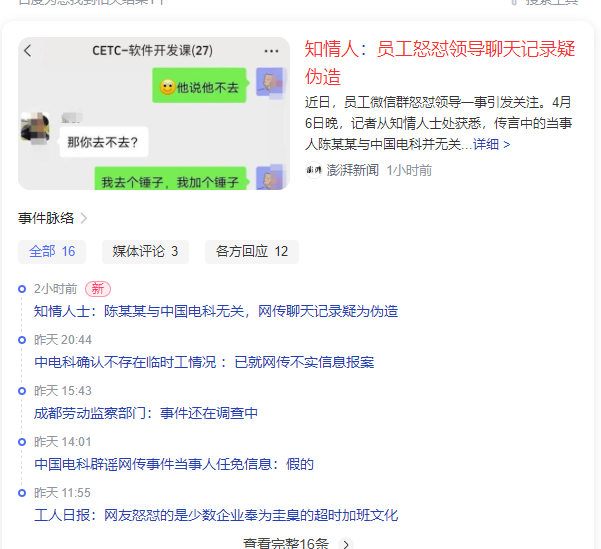Open 成都劳动监察部门 investigation article

pos(146,413)
